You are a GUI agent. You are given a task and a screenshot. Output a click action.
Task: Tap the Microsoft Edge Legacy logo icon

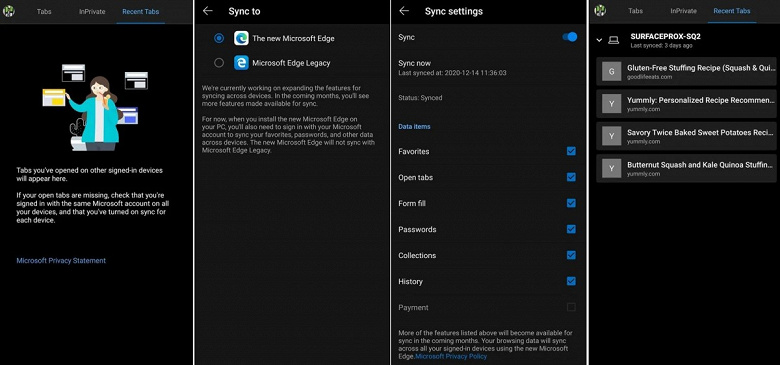pos(241,63)
